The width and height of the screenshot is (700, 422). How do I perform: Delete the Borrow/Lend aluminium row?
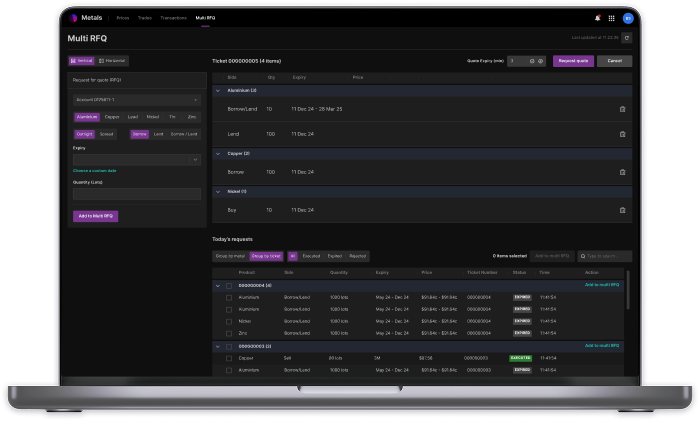point(622,108)
